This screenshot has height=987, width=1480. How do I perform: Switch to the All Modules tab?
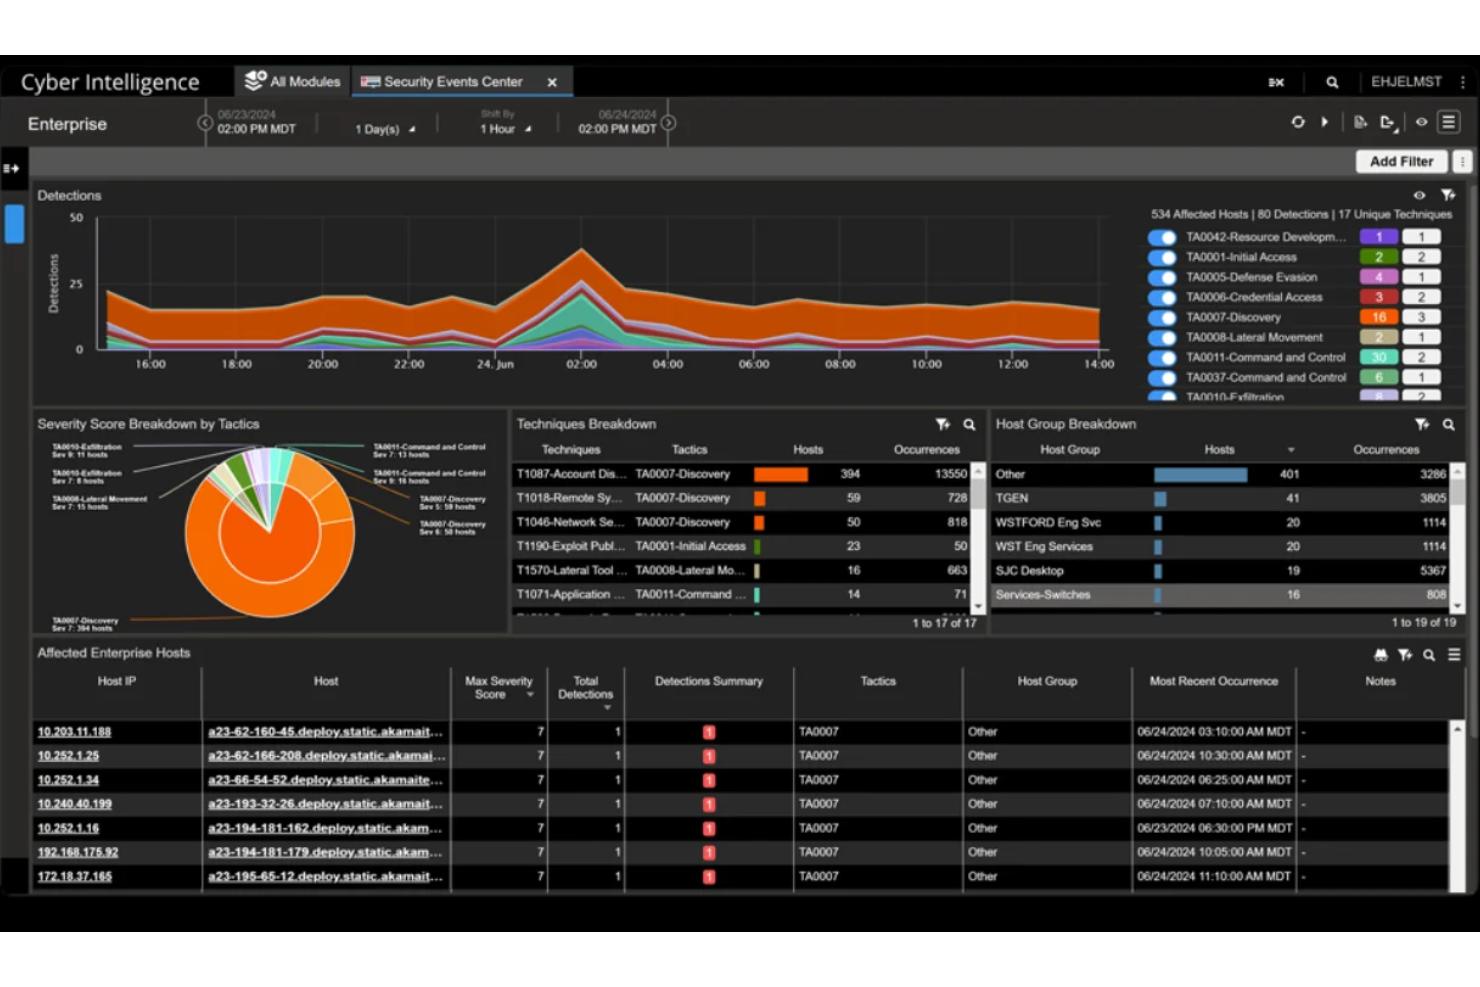[x=292, y=81]
